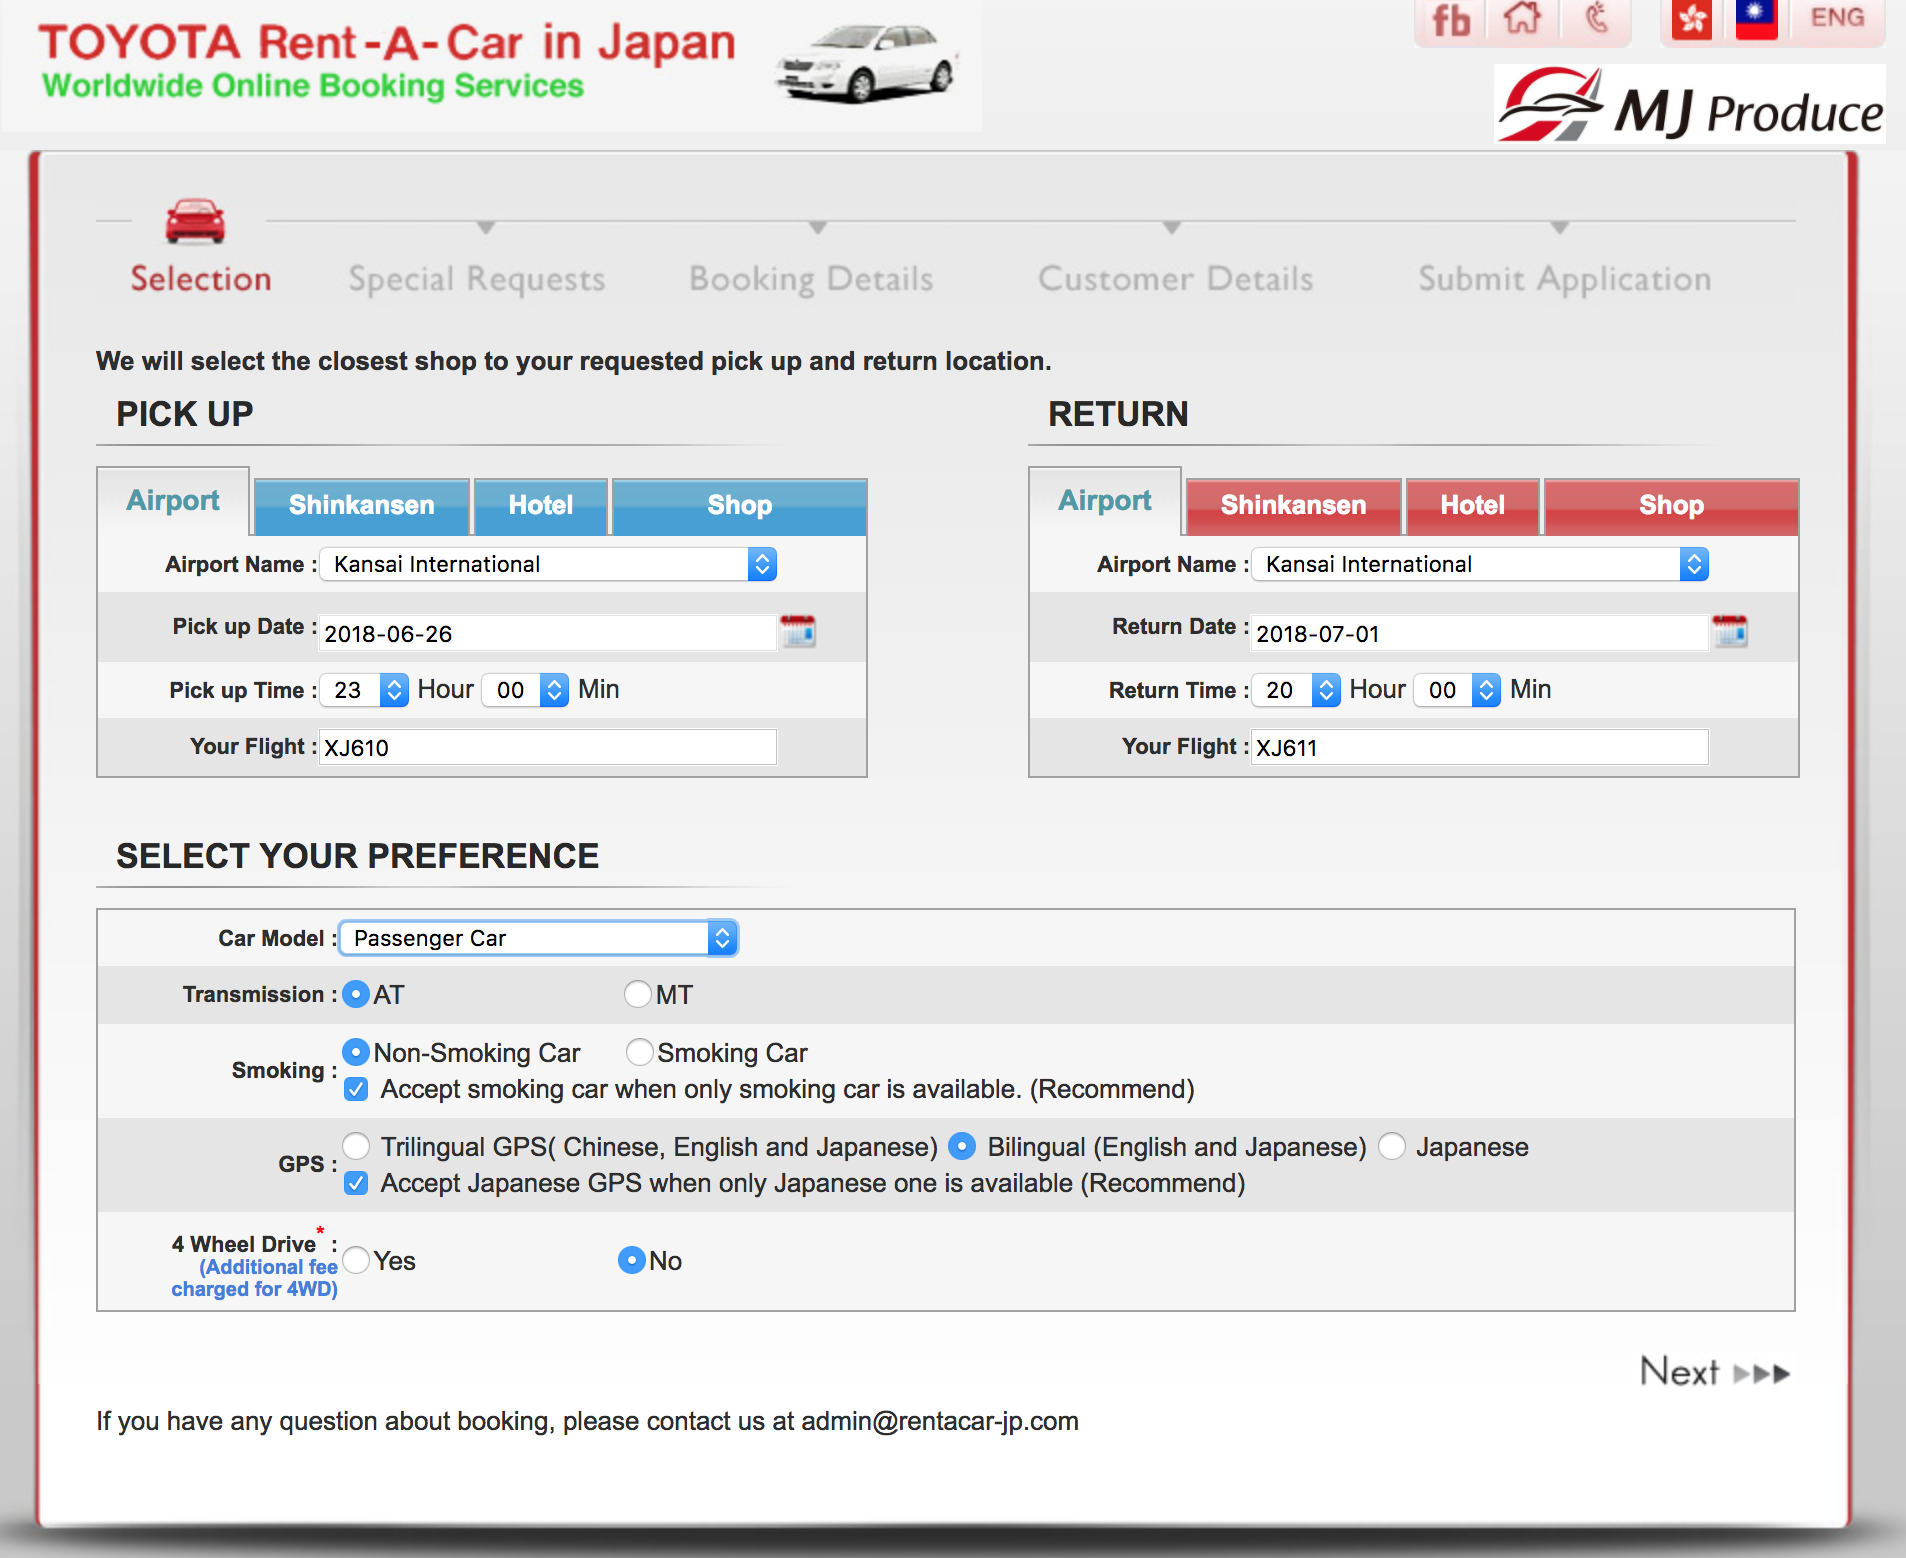This screenshot has width=1906, height=1558.
Task: Choose Non-Smoking Car option
Action: 356,1053
